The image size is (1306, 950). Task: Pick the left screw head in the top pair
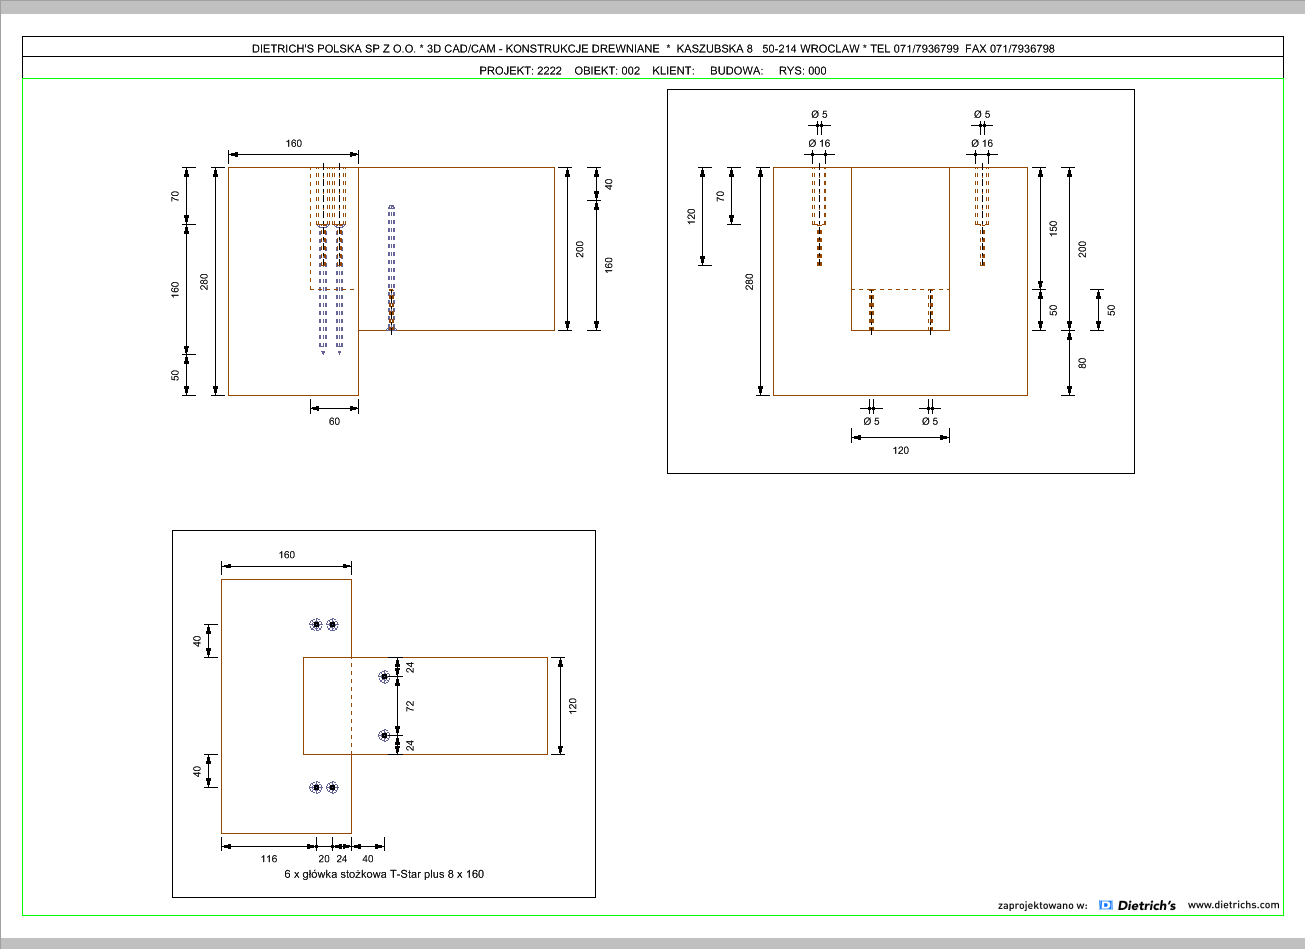click(316, 625)
